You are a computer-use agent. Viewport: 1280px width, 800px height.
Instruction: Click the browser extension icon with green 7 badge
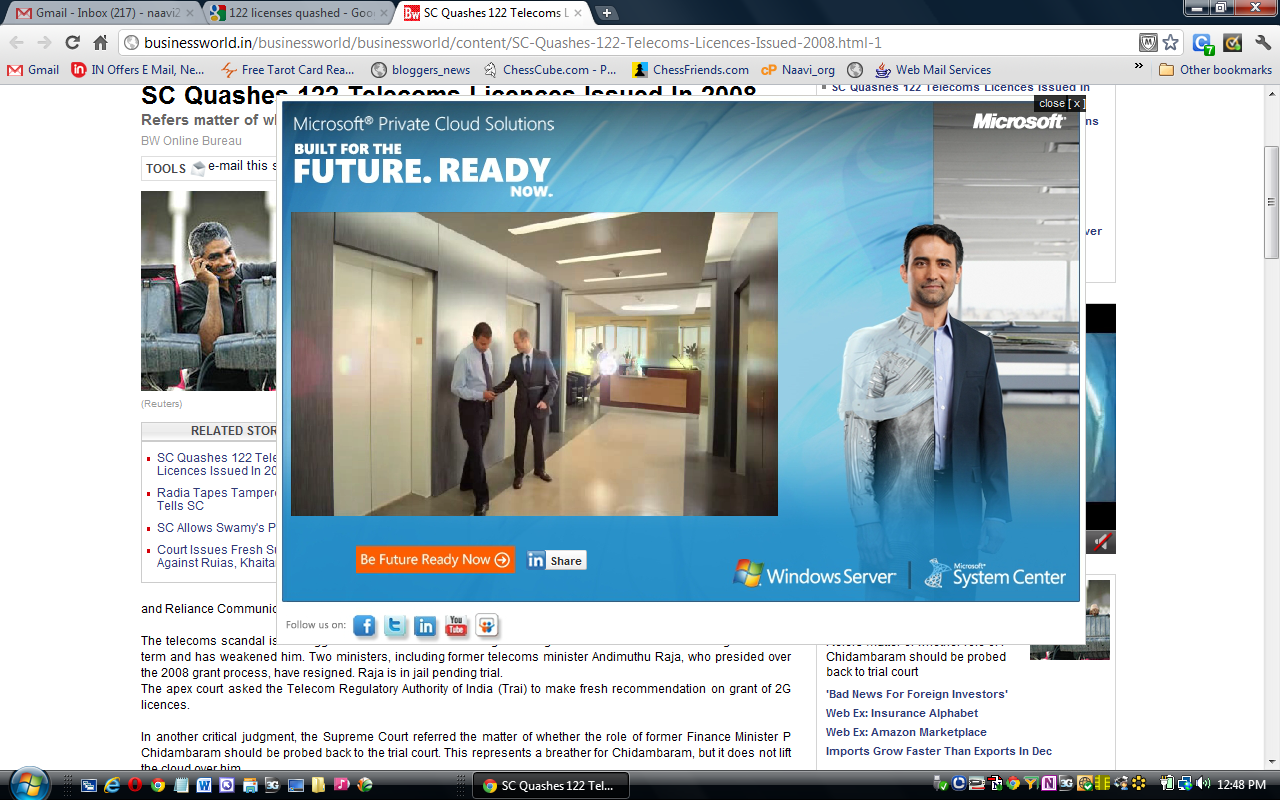tap(1202, 43)
